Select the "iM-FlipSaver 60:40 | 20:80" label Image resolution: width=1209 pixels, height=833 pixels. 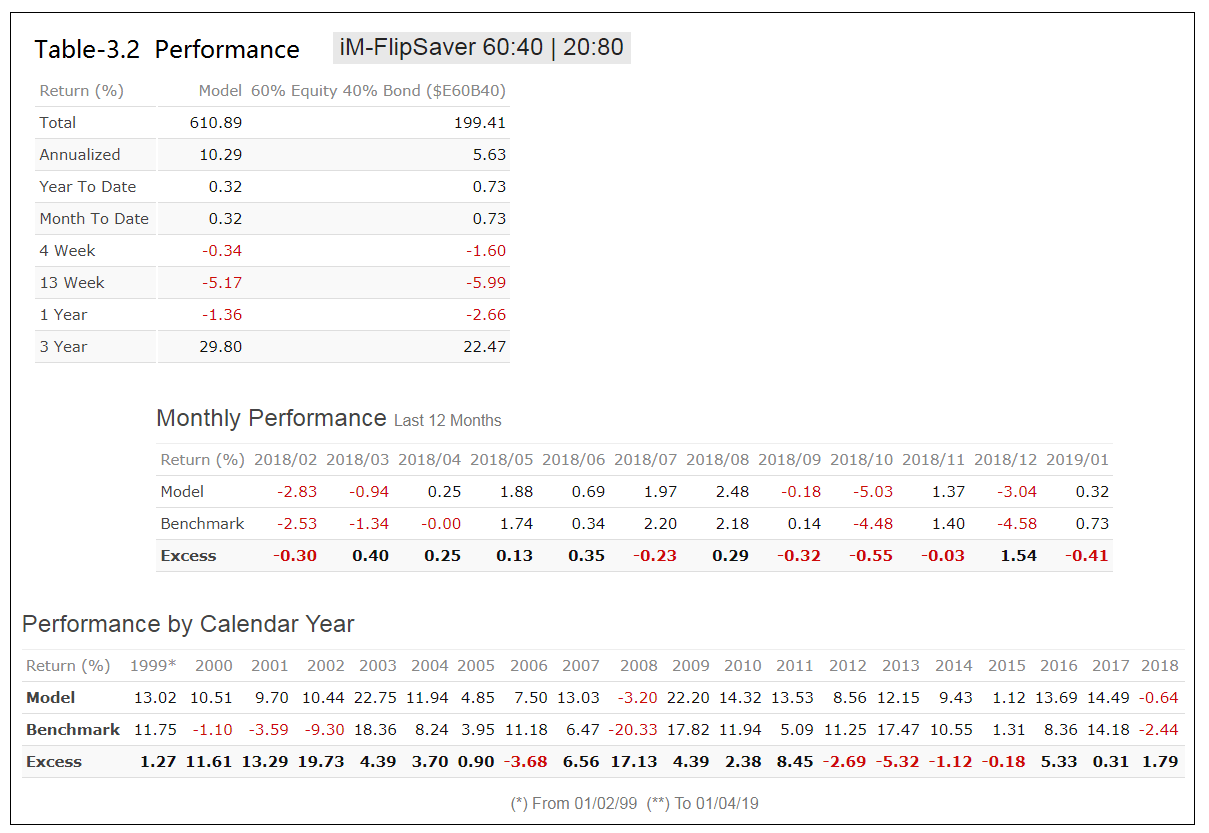[x=482, y=48]
